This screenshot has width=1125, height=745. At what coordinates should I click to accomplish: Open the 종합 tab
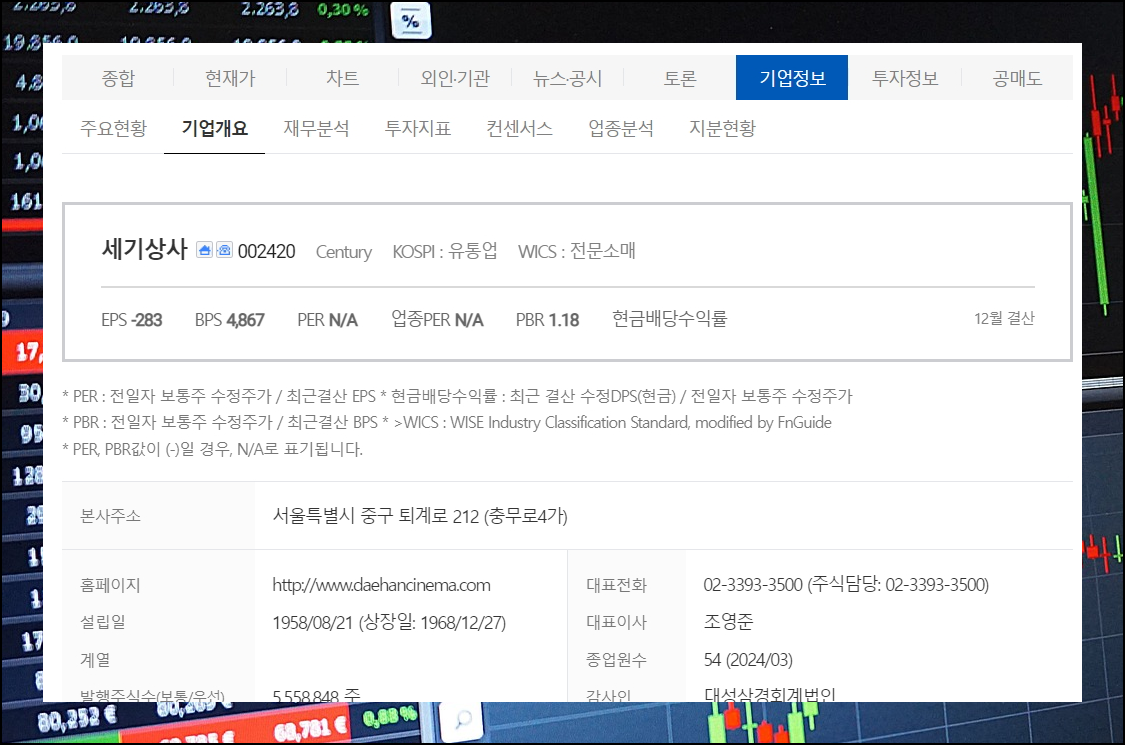118,78
